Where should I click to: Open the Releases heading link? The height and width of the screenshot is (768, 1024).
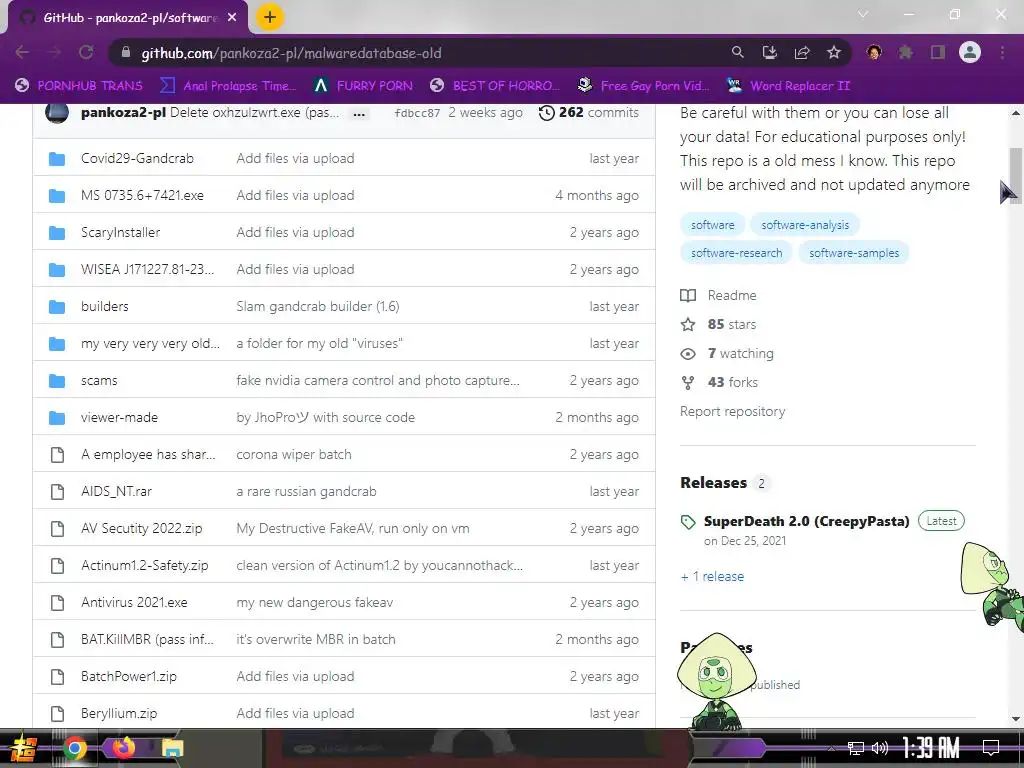(713, 483)
